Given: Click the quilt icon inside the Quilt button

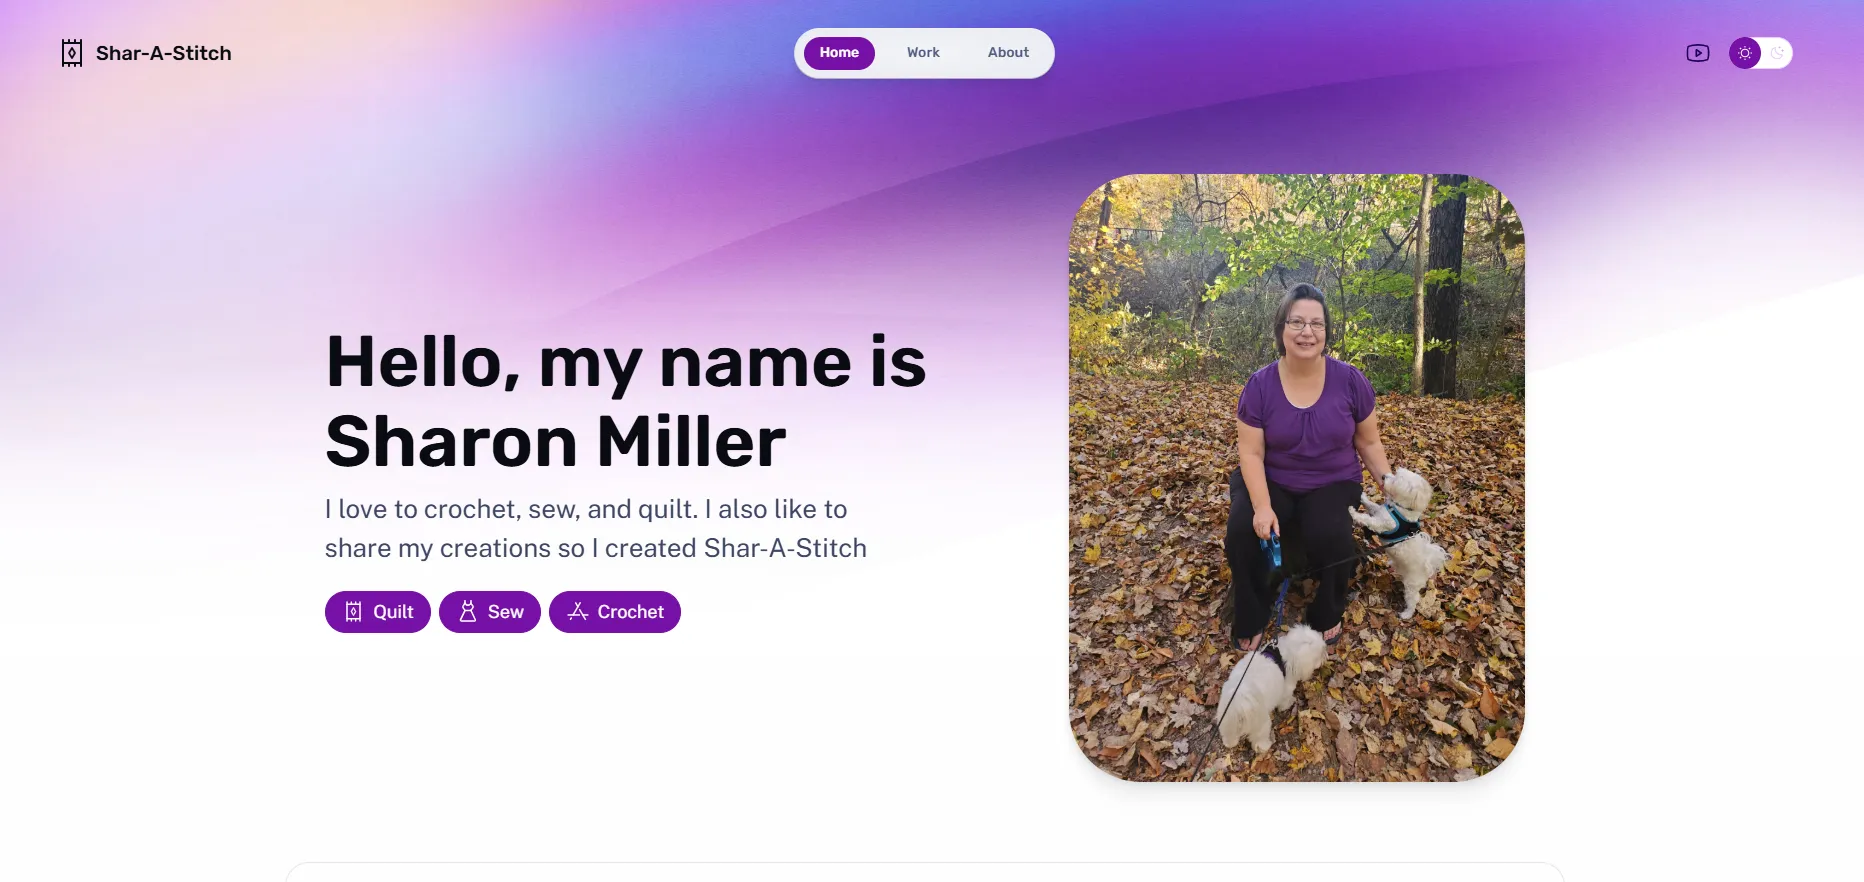Looking at the screenshot, I should point(354,612).
